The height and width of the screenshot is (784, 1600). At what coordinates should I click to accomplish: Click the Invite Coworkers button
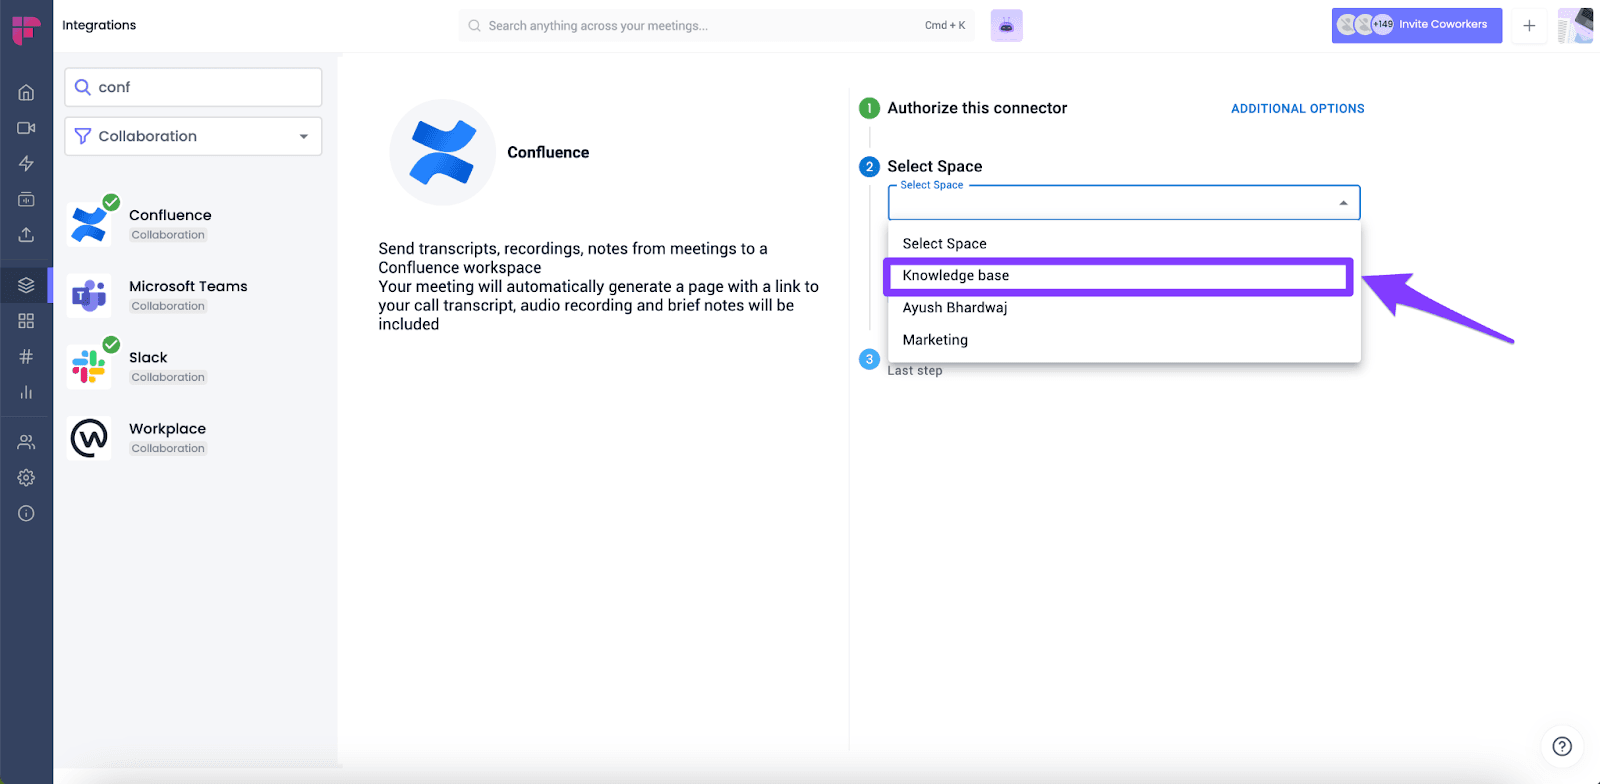[x=1416, y=26]
